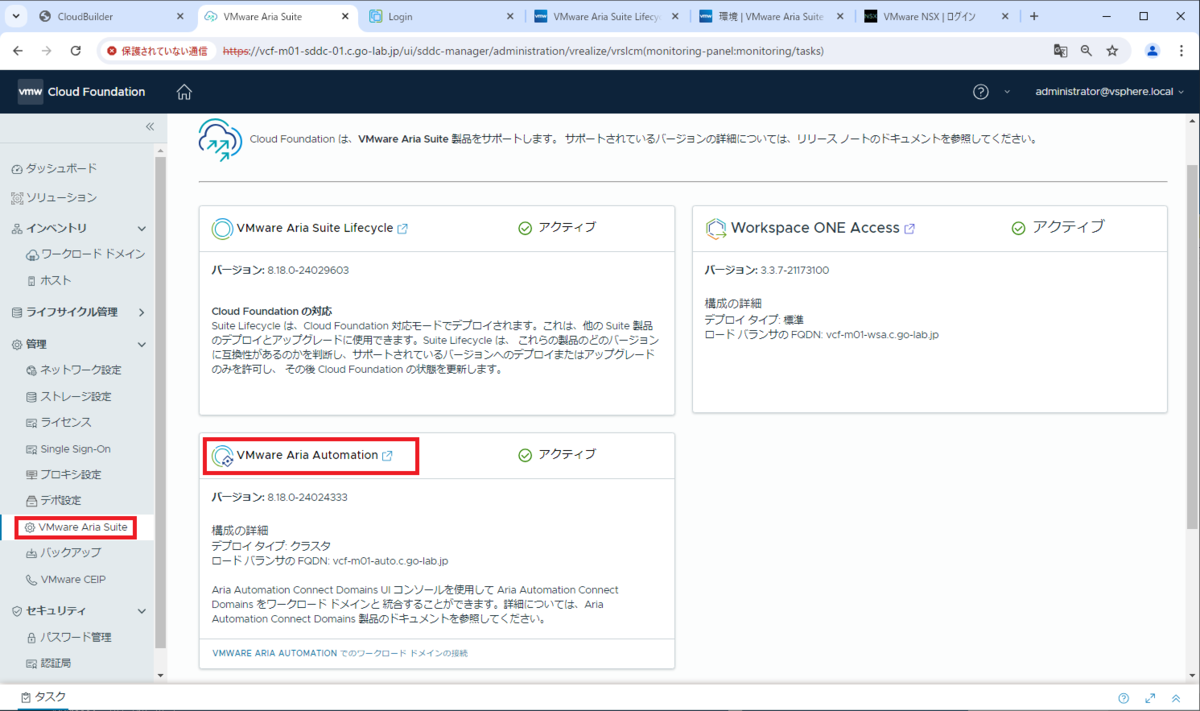Open バックアップ page
This screenshot has height=711, width=1200.
pos(64,552)
